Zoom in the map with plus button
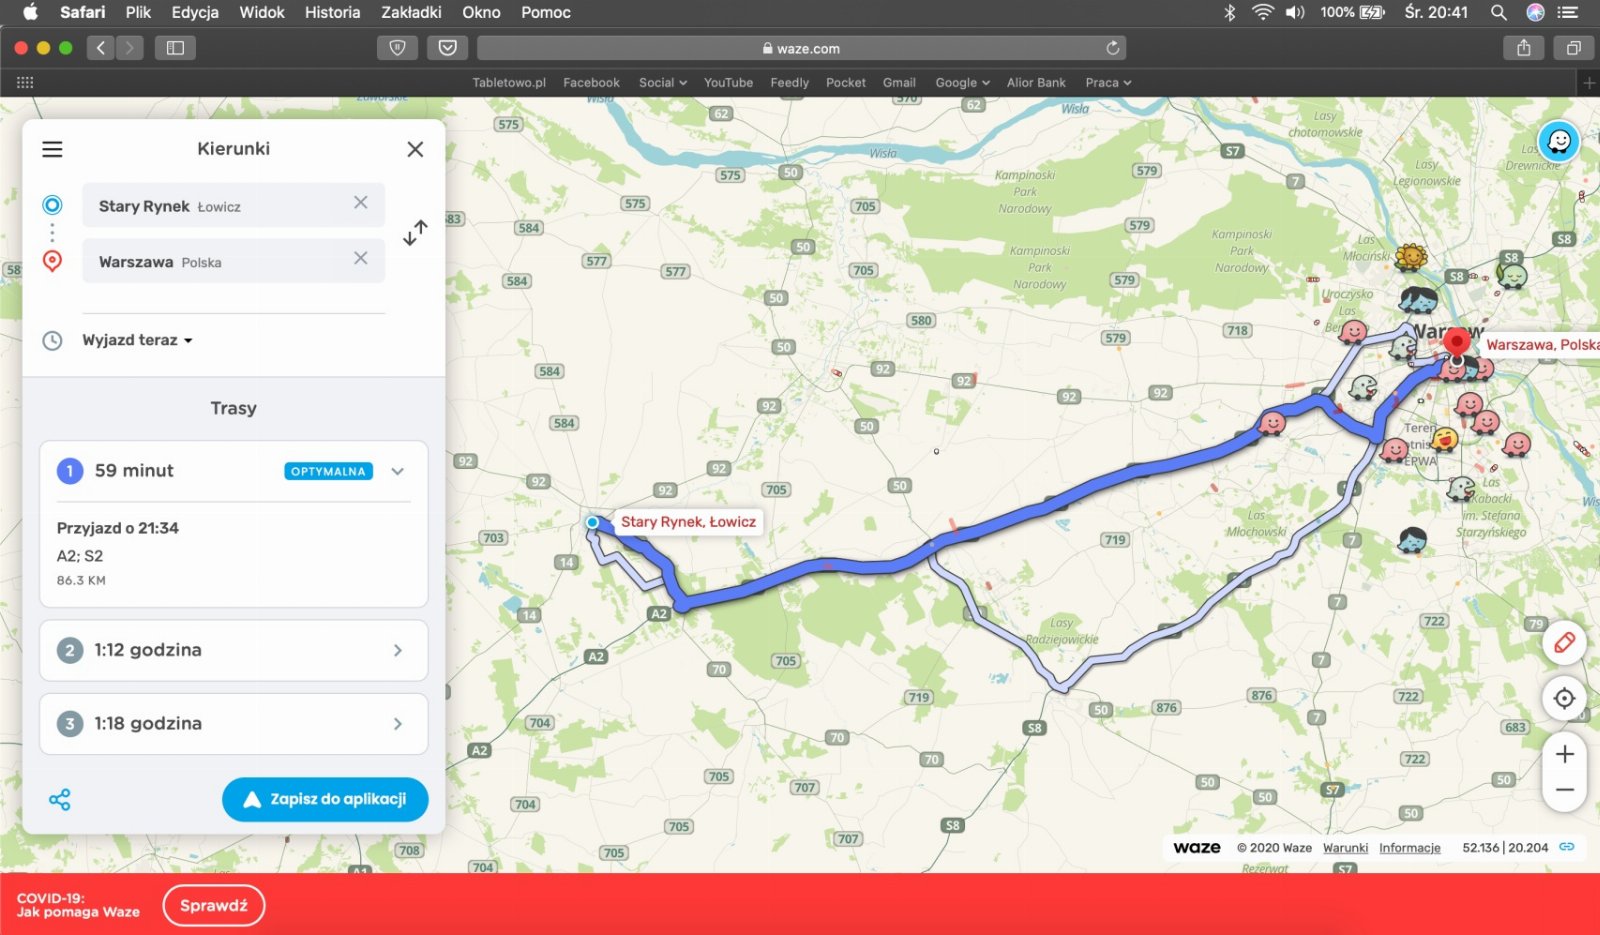The width and height of the screenshot is (1600, 935). [x=1564, y=754]
